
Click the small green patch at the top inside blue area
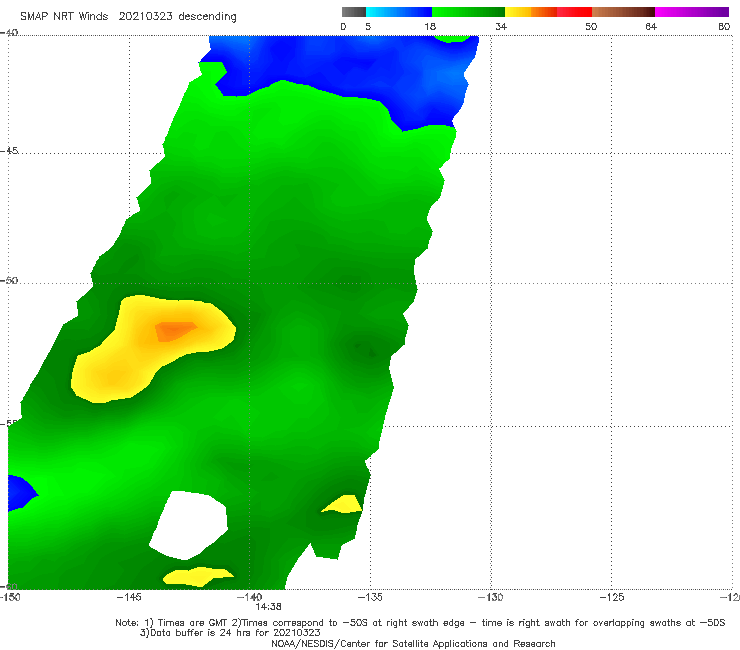pyautogui.click(x=452, y=39)
